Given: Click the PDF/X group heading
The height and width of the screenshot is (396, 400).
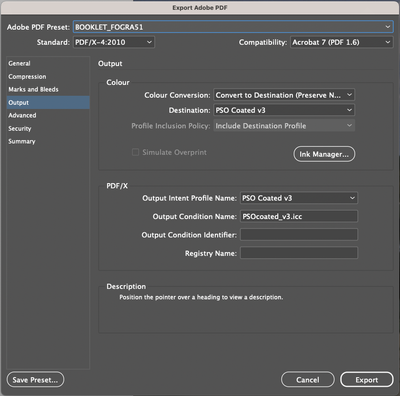Looking at the screenshot, I should coord(117,186).
